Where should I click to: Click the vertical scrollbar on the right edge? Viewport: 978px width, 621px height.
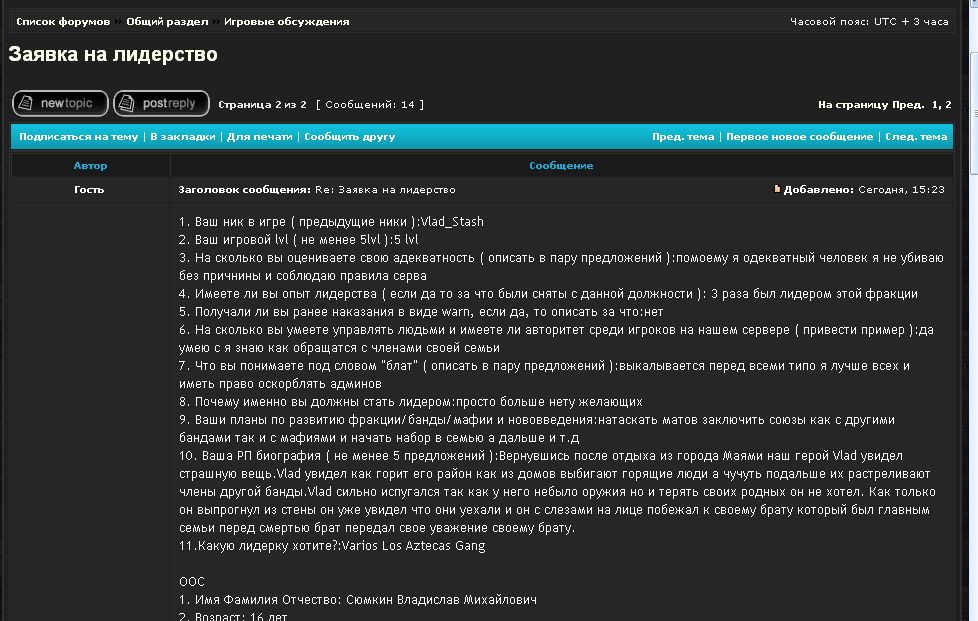[x=970, y=300]
